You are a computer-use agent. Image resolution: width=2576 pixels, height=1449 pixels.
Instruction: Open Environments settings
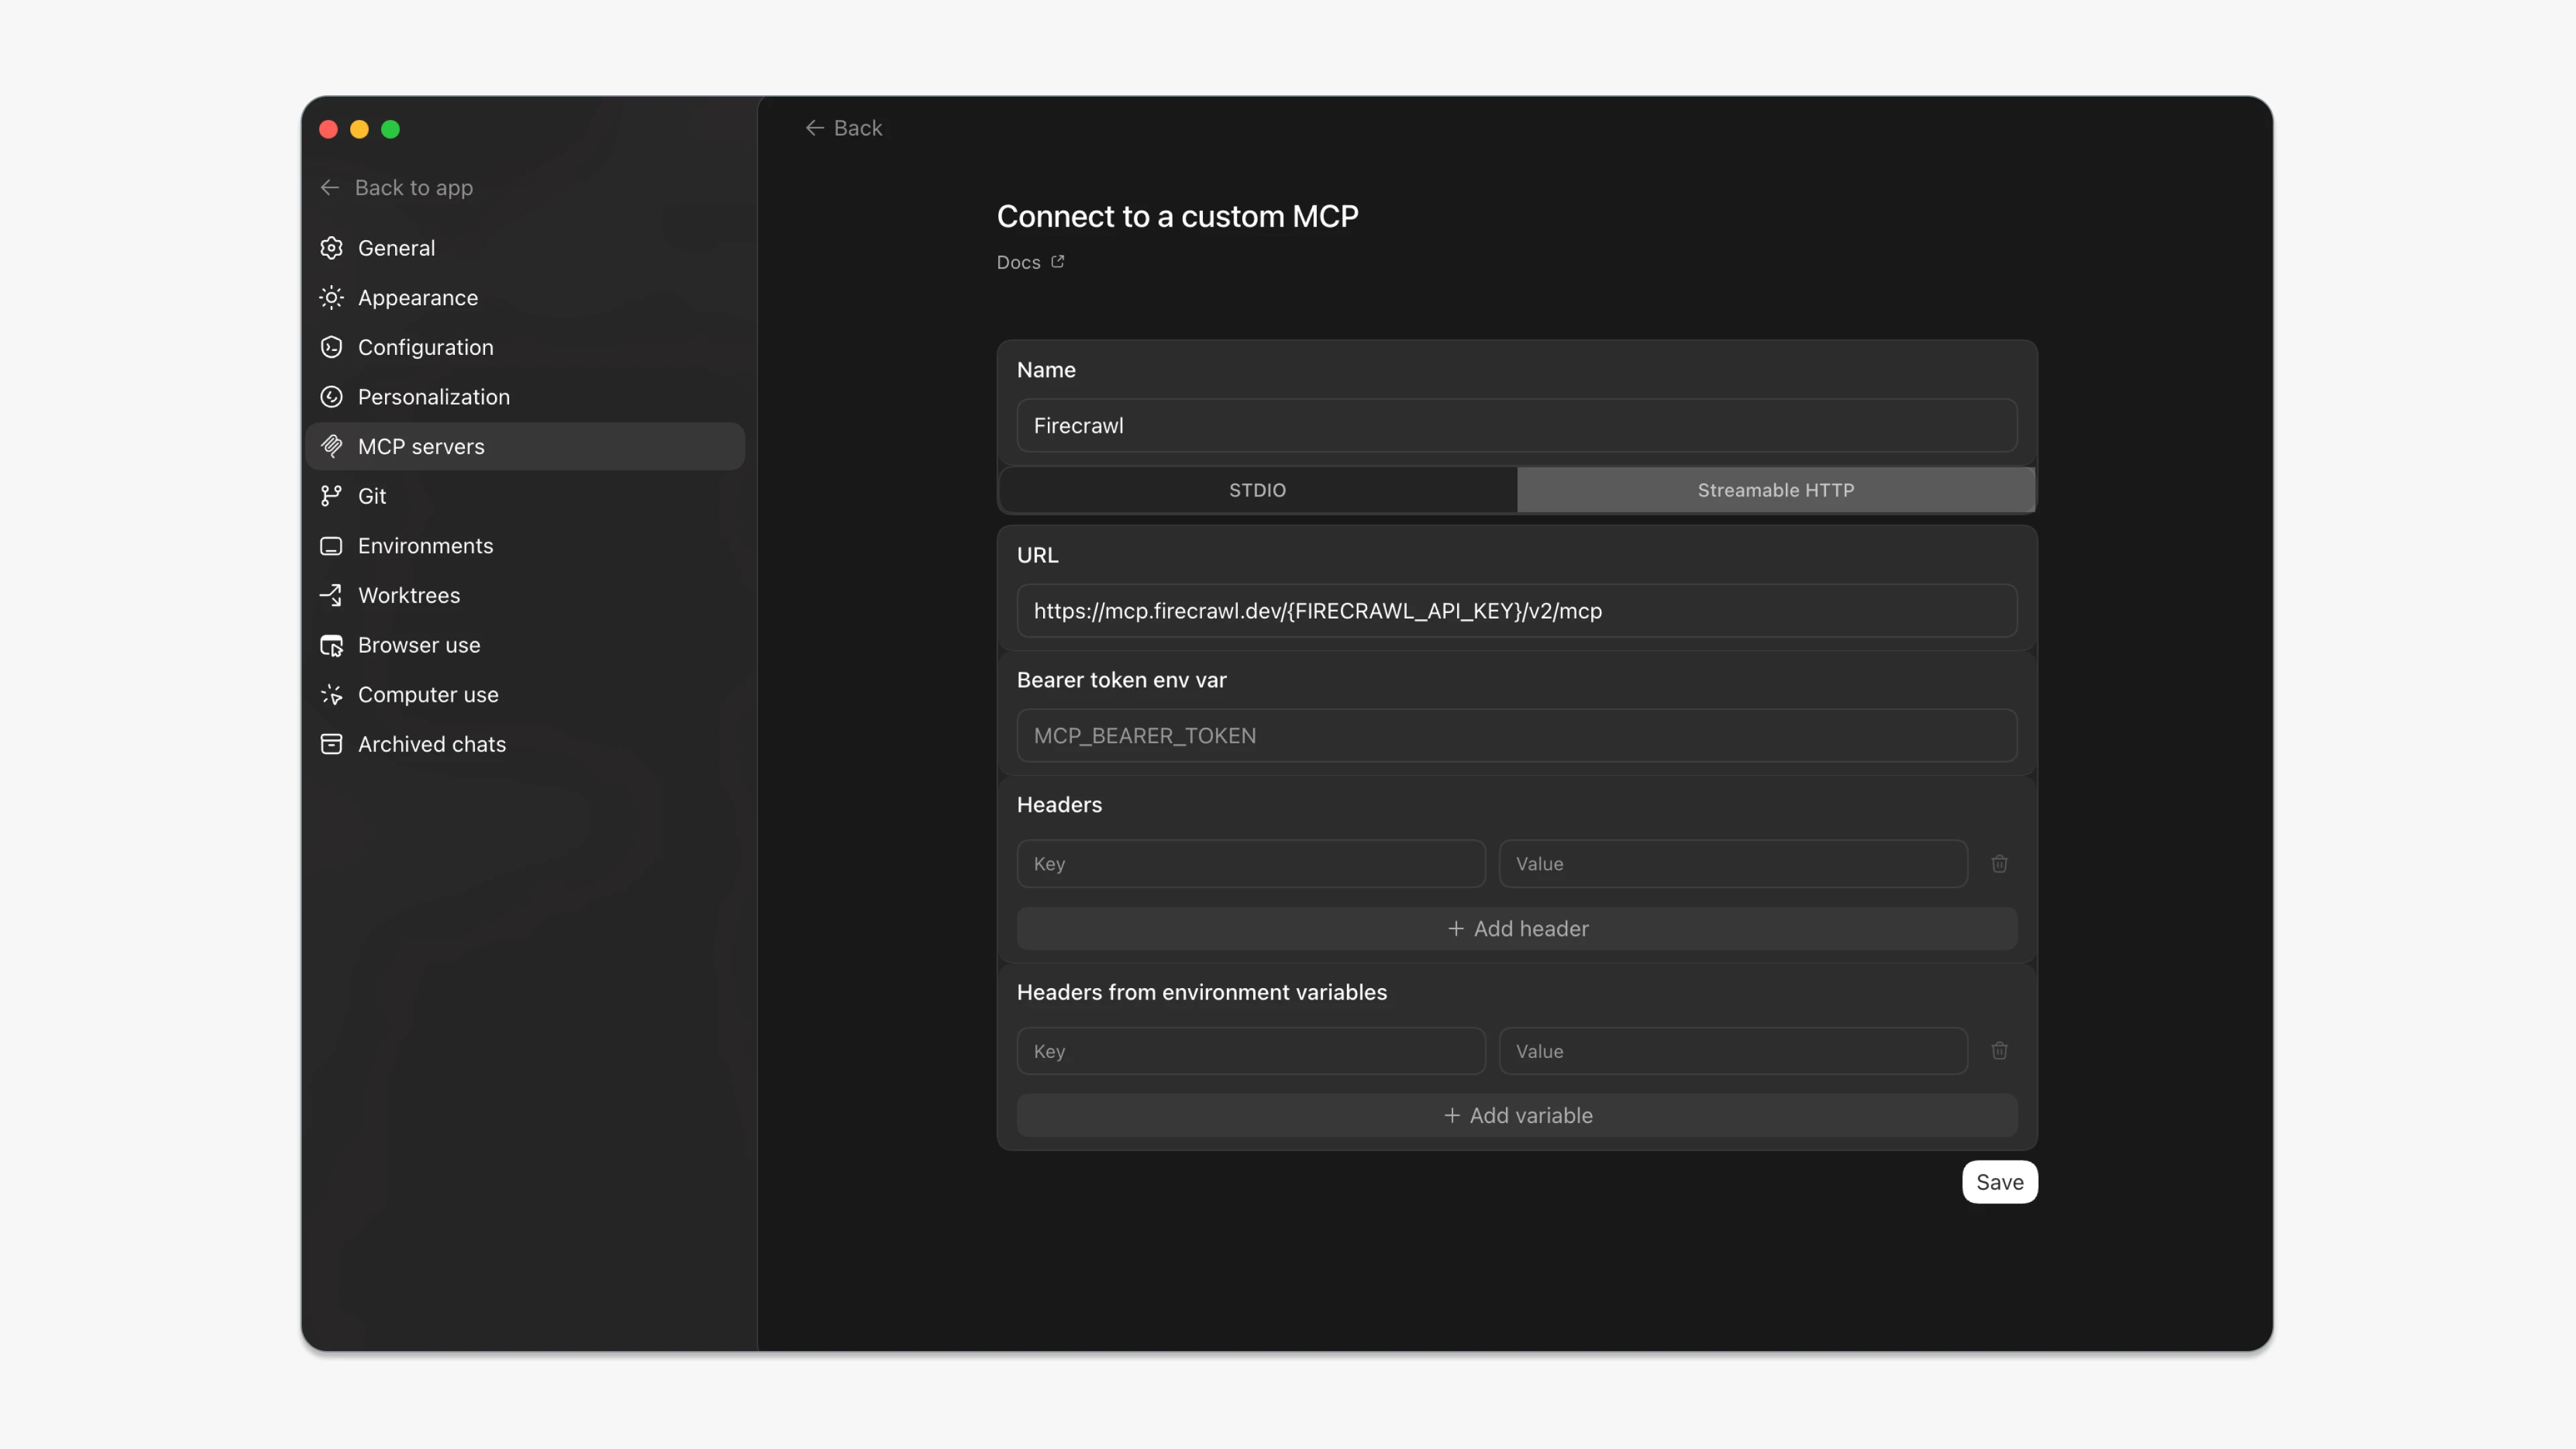(x=525, y=546)
